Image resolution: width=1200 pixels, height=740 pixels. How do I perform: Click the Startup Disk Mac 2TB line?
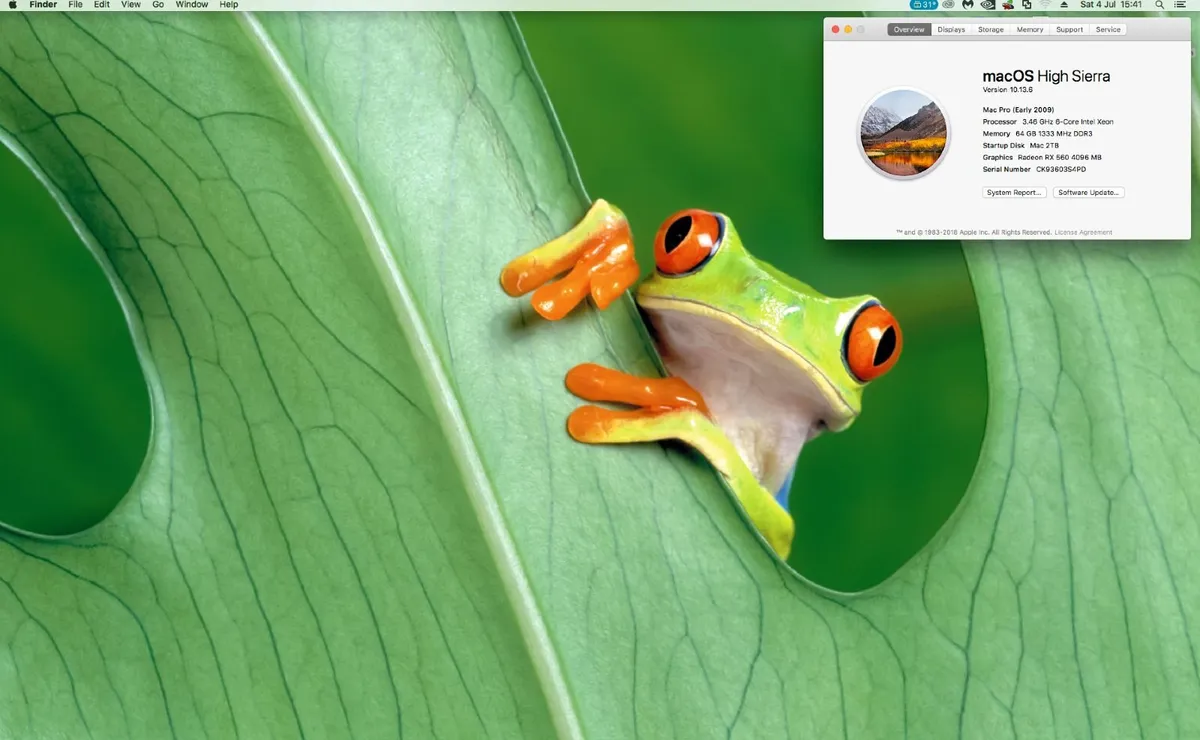click(1021, 145)
